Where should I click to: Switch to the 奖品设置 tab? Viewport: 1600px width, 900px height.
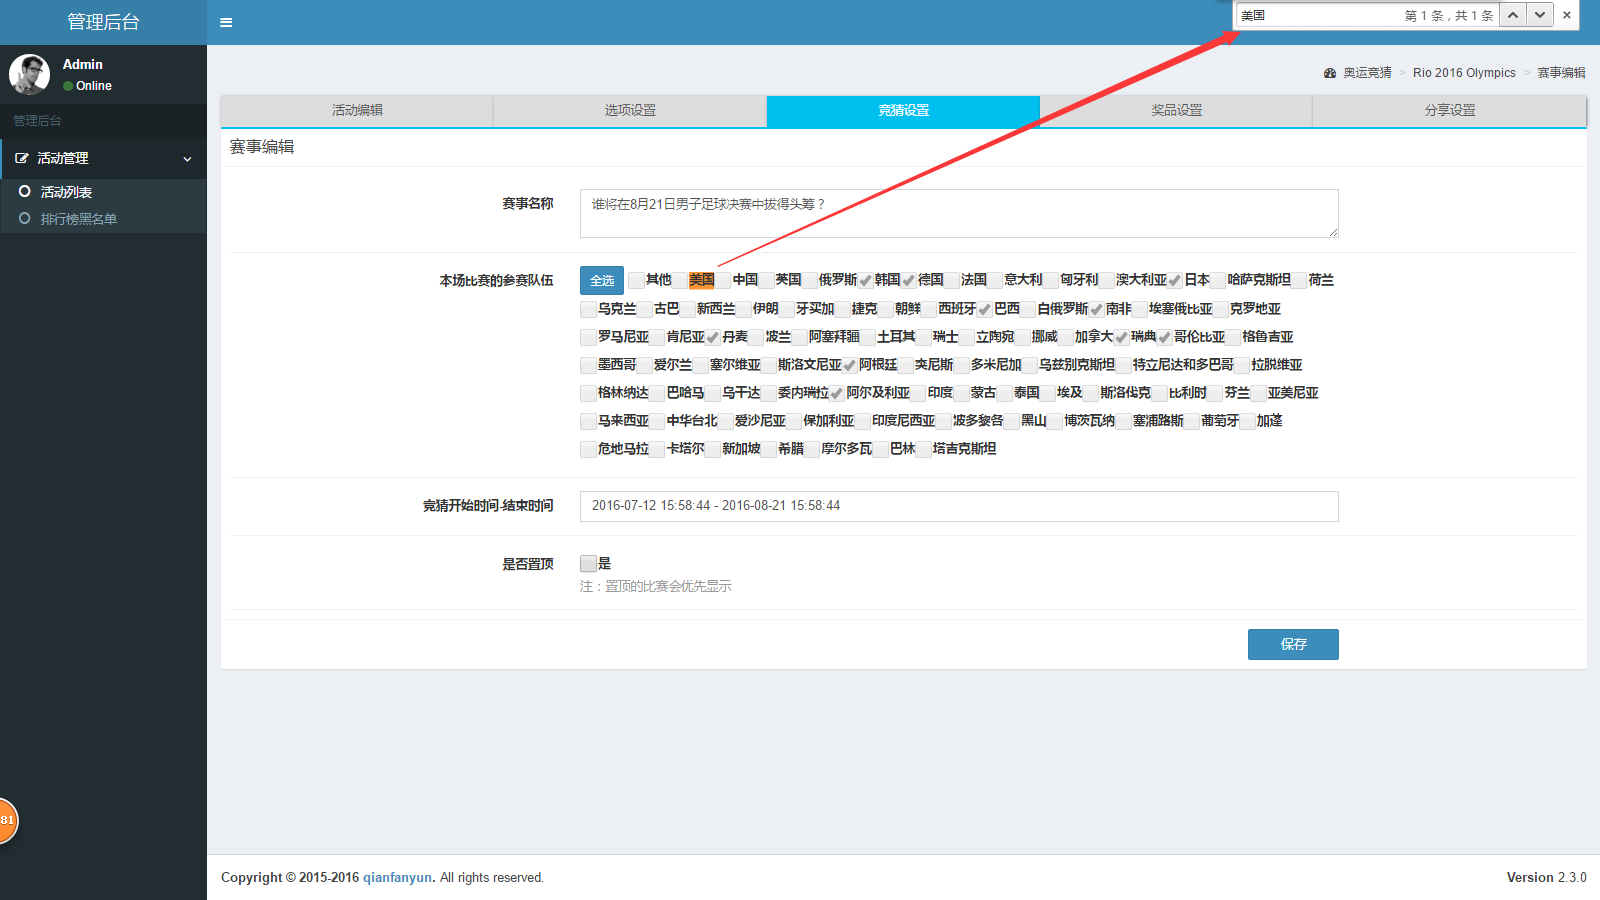(x=1176, y=111)
